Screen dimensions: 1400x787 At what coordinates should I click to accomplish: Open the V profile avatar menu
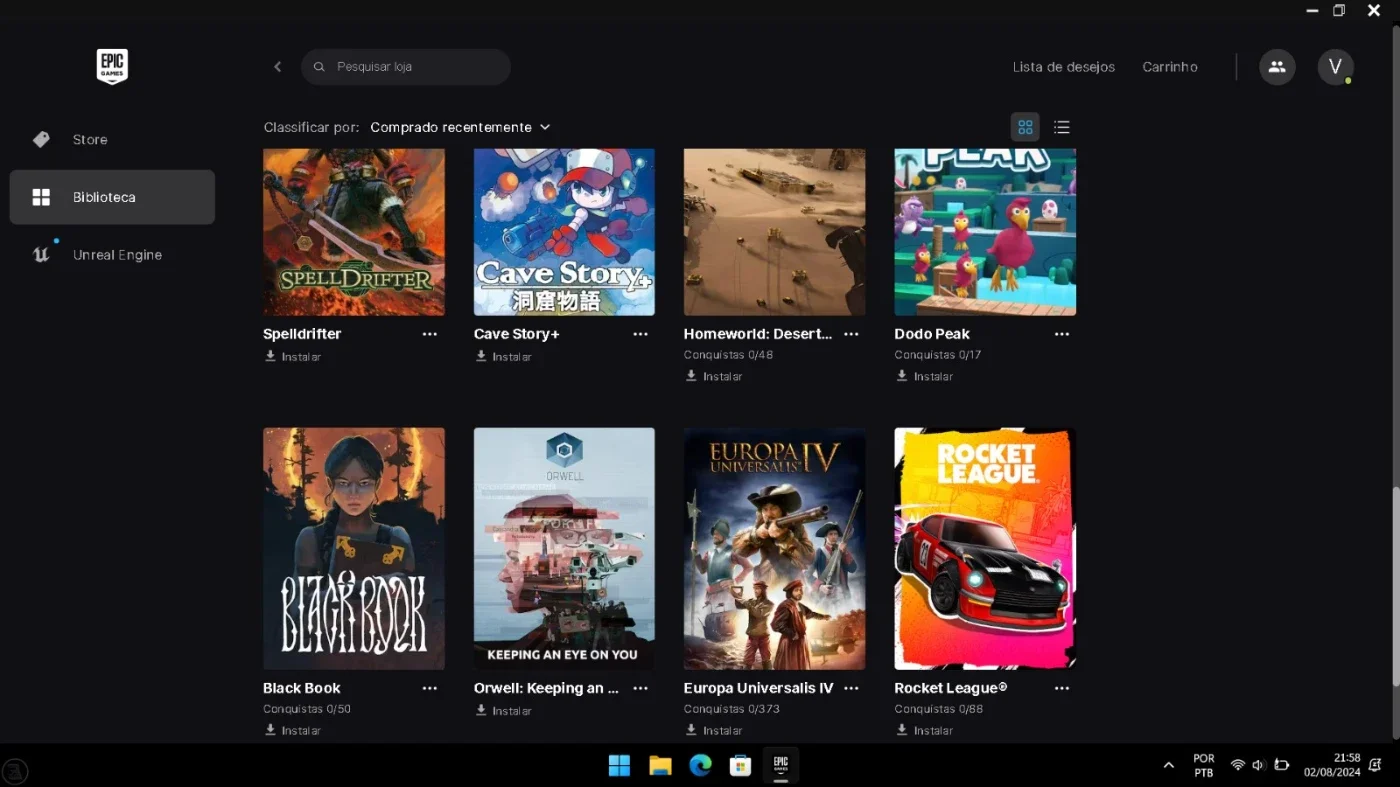coord(1335,67)
